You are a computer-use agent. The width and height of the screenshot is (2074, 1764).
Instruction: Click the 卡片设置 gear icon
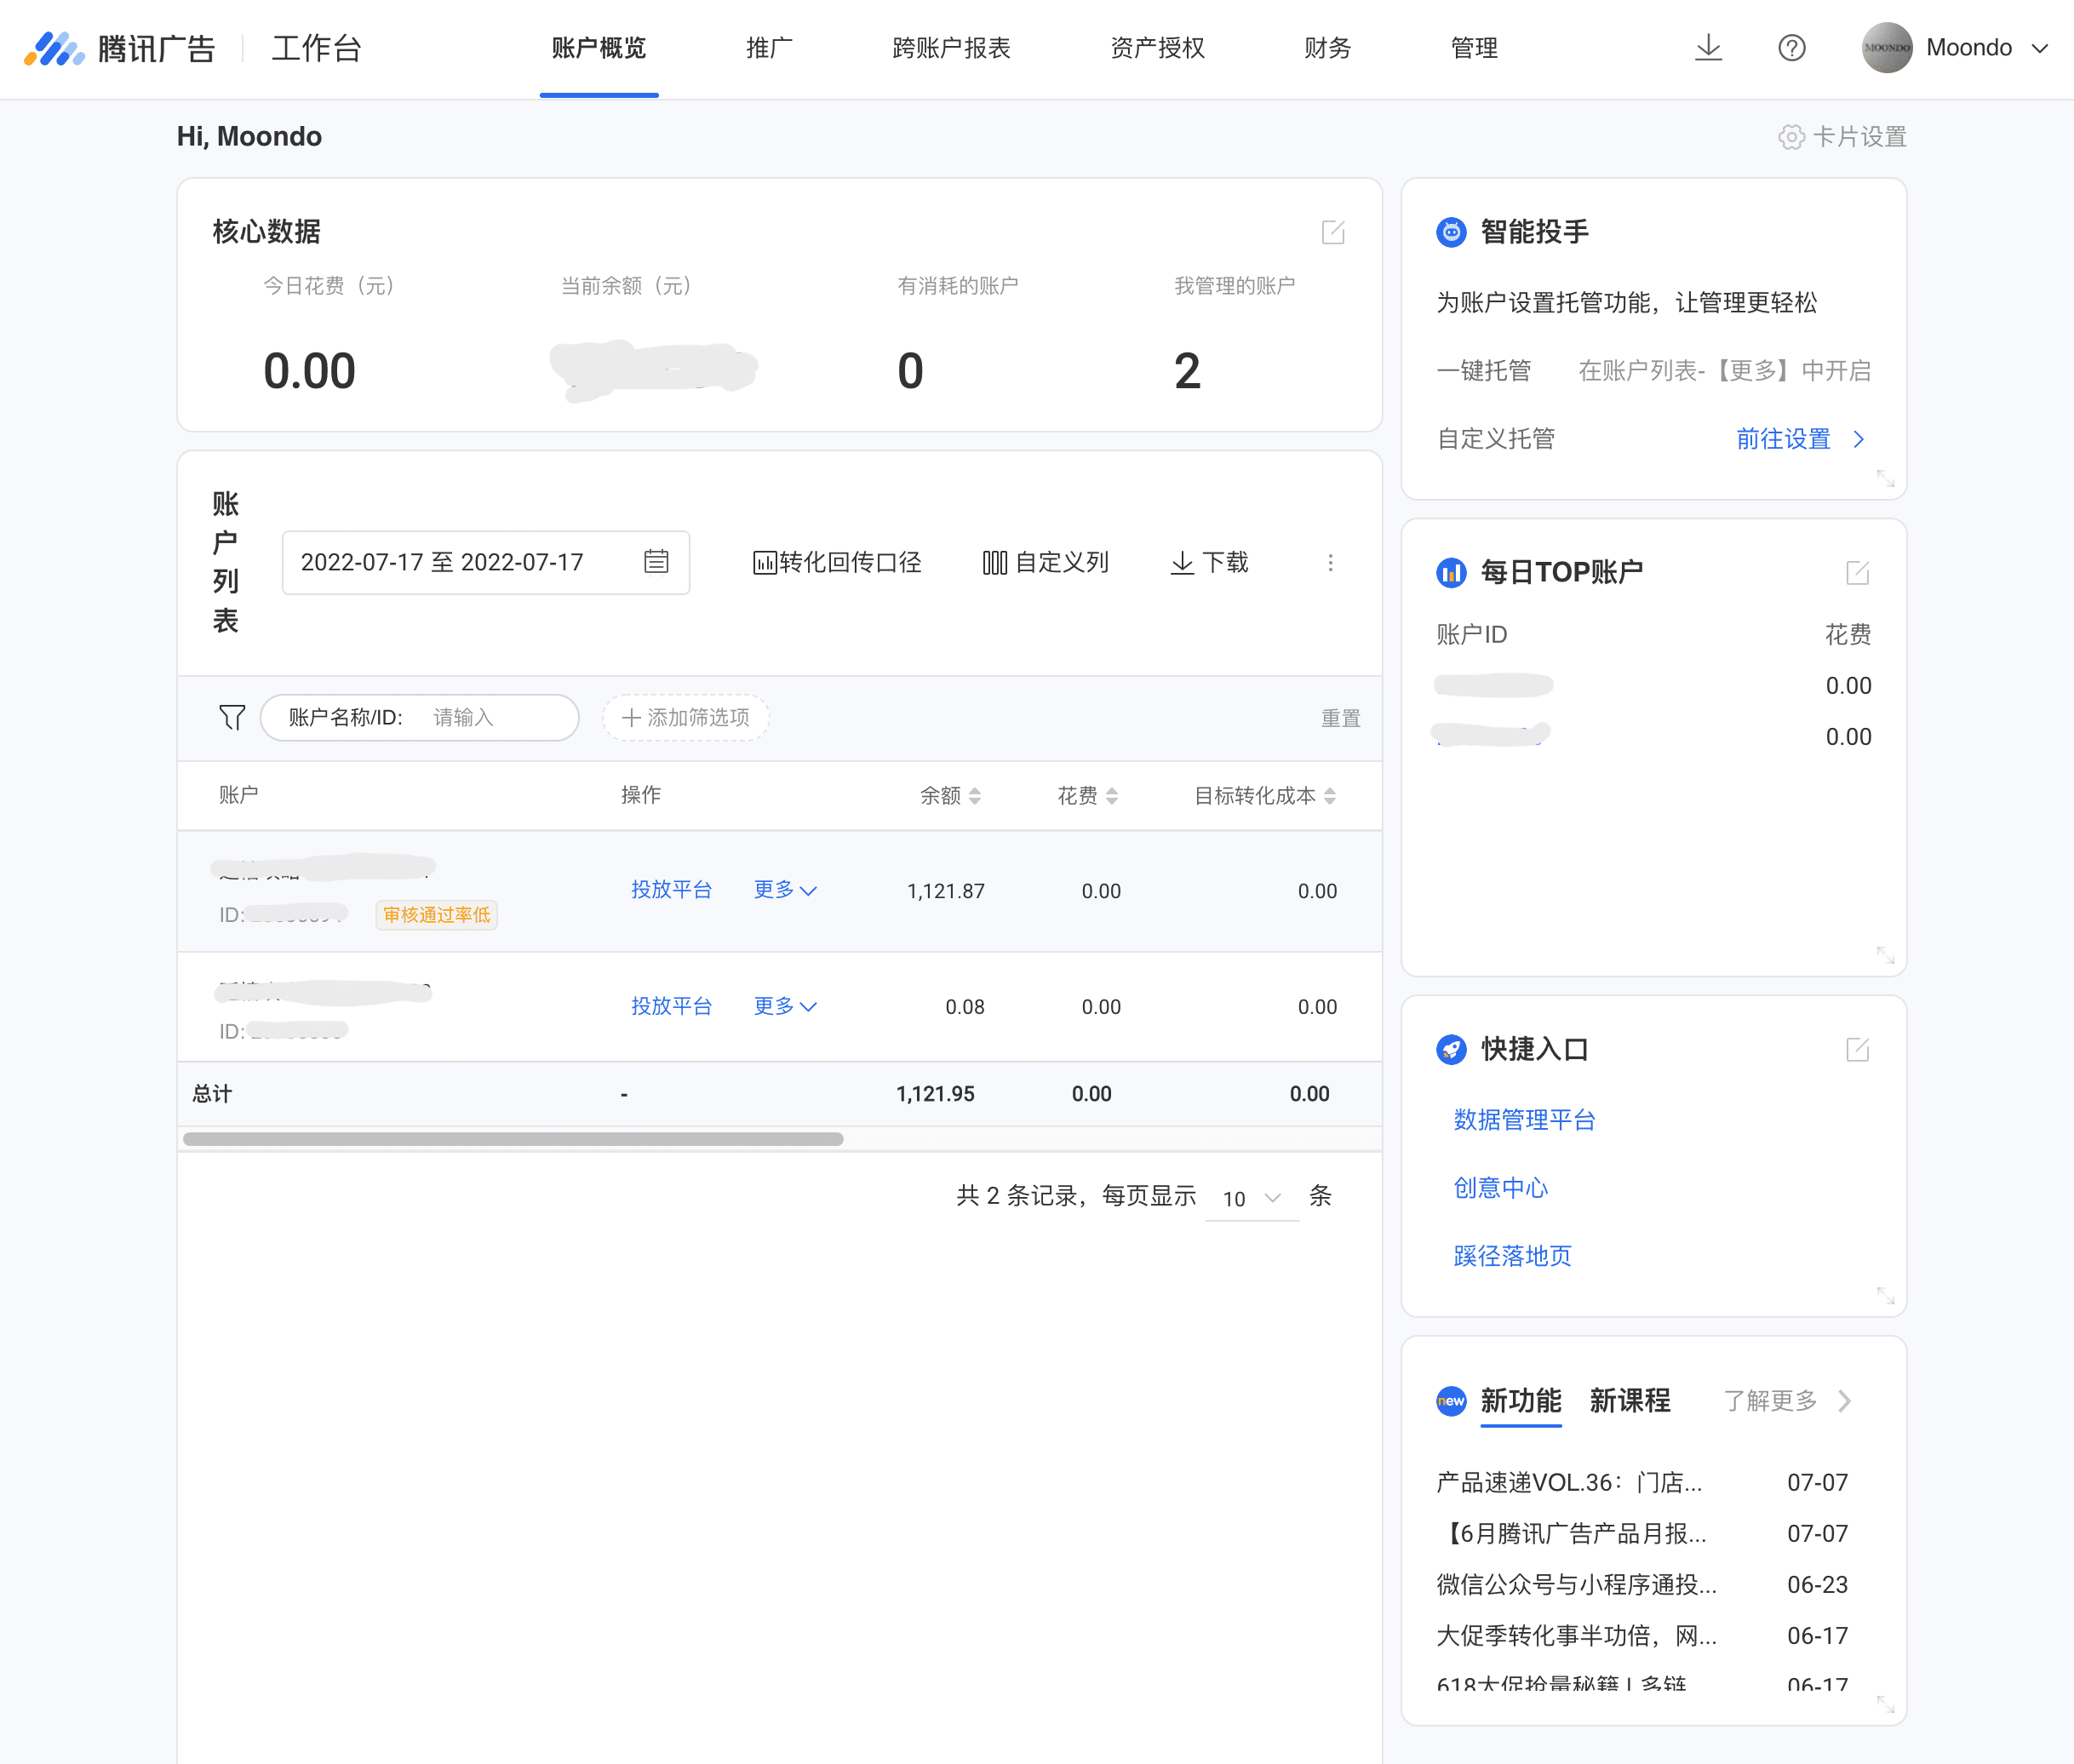tap(1791, 137)
